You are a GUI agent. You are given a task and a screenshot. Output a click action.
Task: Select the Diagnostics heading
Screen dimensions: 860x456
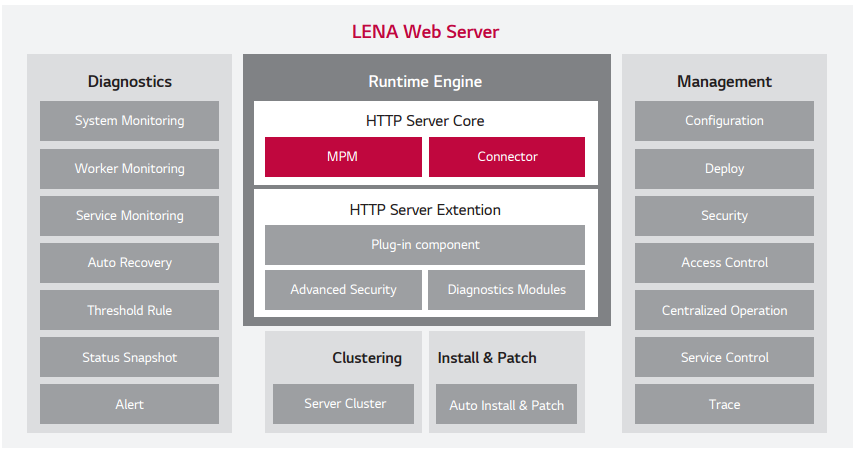pos(129,81)
